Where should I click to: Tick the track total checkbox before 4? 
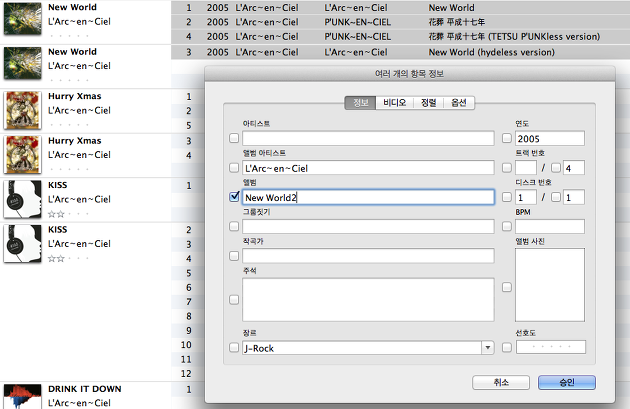(x=556, y=168)
